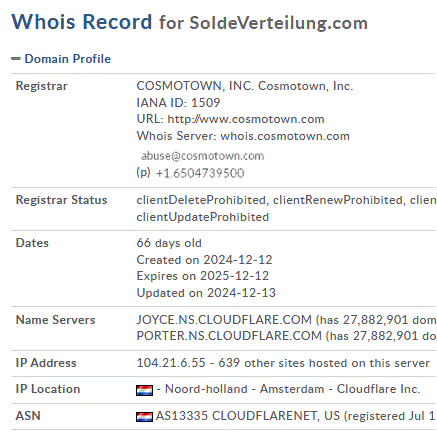Click the minus icon beside Domain Profile
This screenshot has height=436, width=437.
[16, 59]
